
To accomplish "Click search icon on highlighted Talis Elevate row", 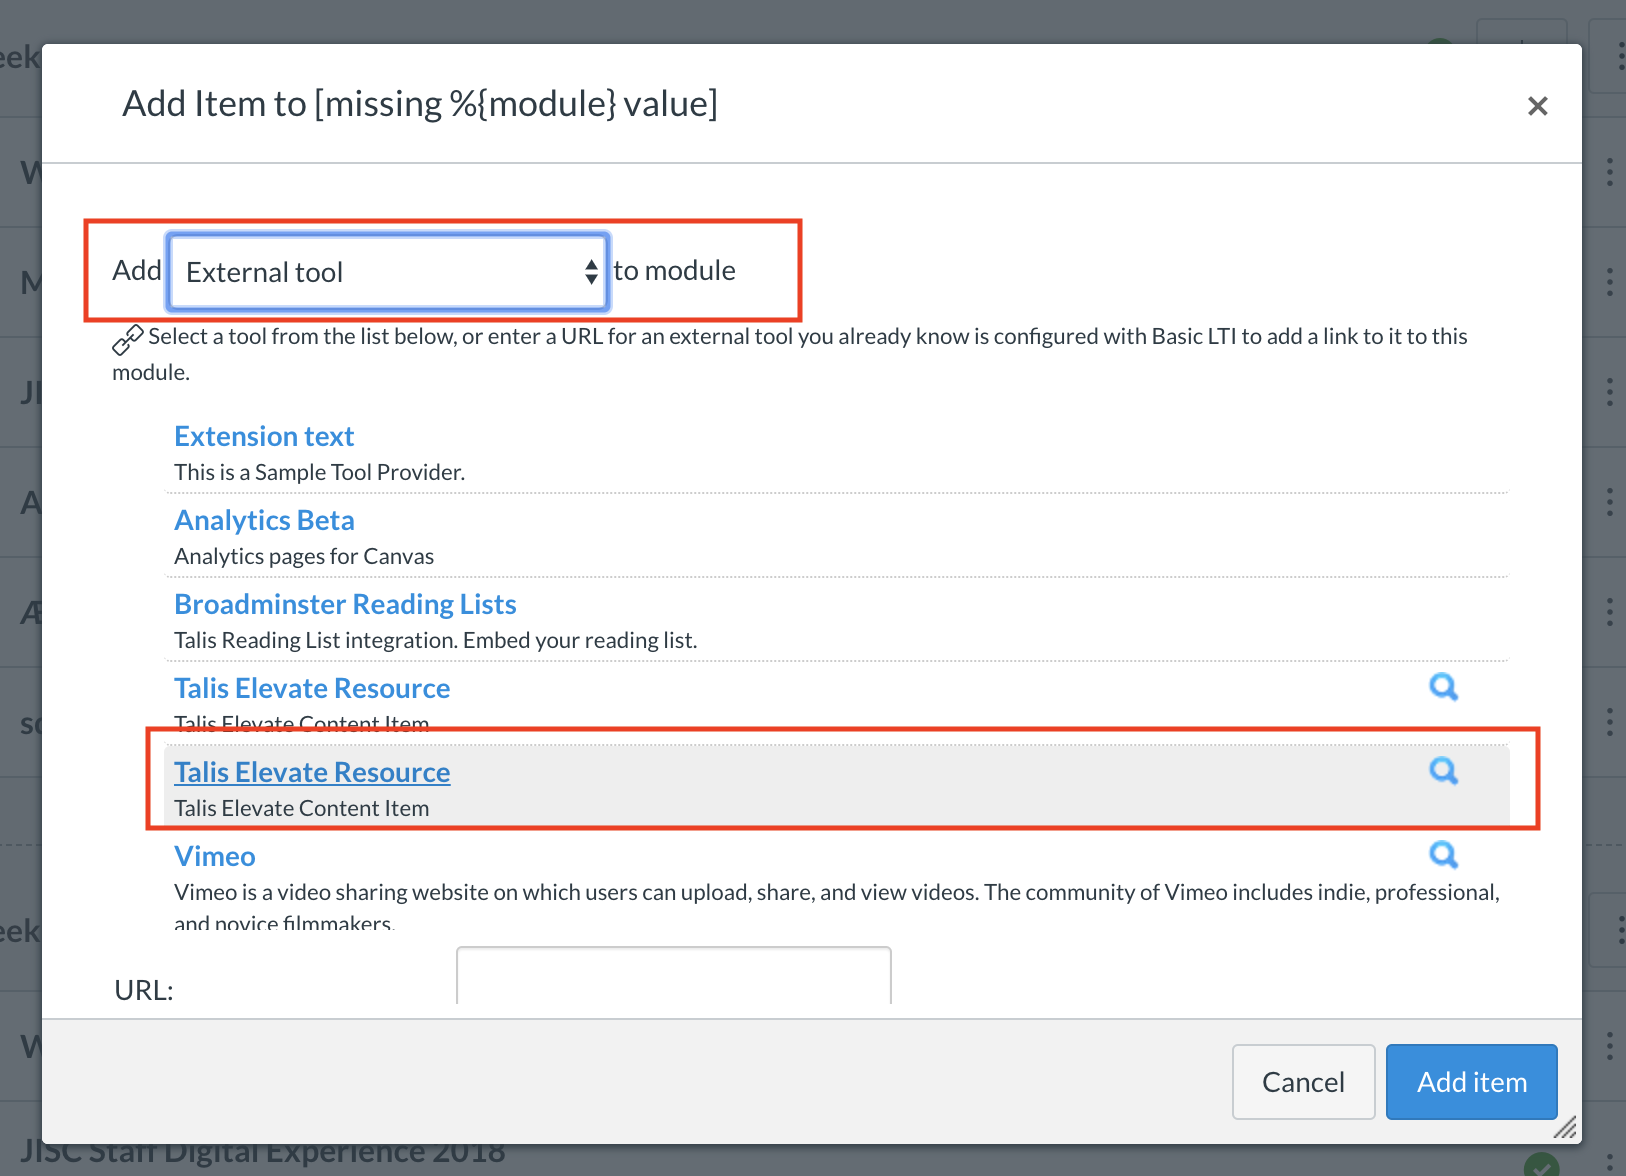I will click(x=1443, y=771).
